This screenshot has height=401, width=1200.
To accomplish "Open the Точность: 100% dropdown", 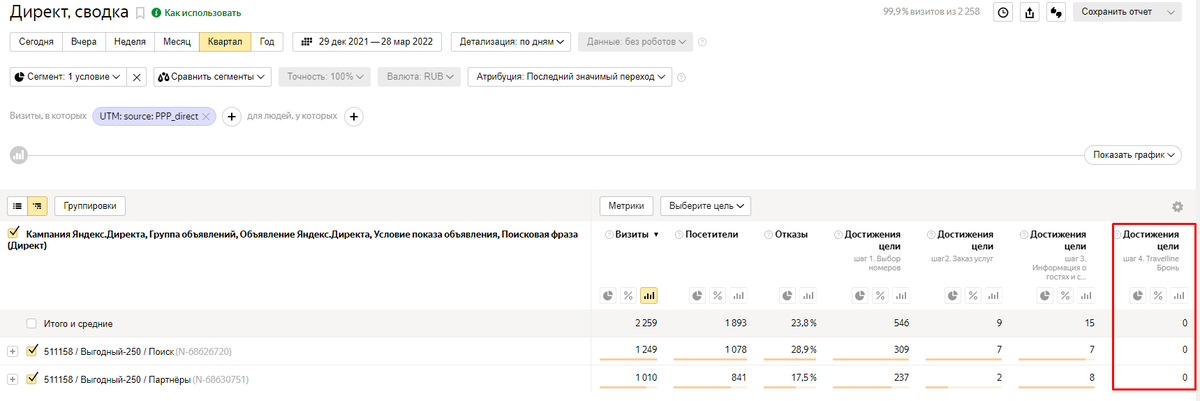I will click(325, 76).
